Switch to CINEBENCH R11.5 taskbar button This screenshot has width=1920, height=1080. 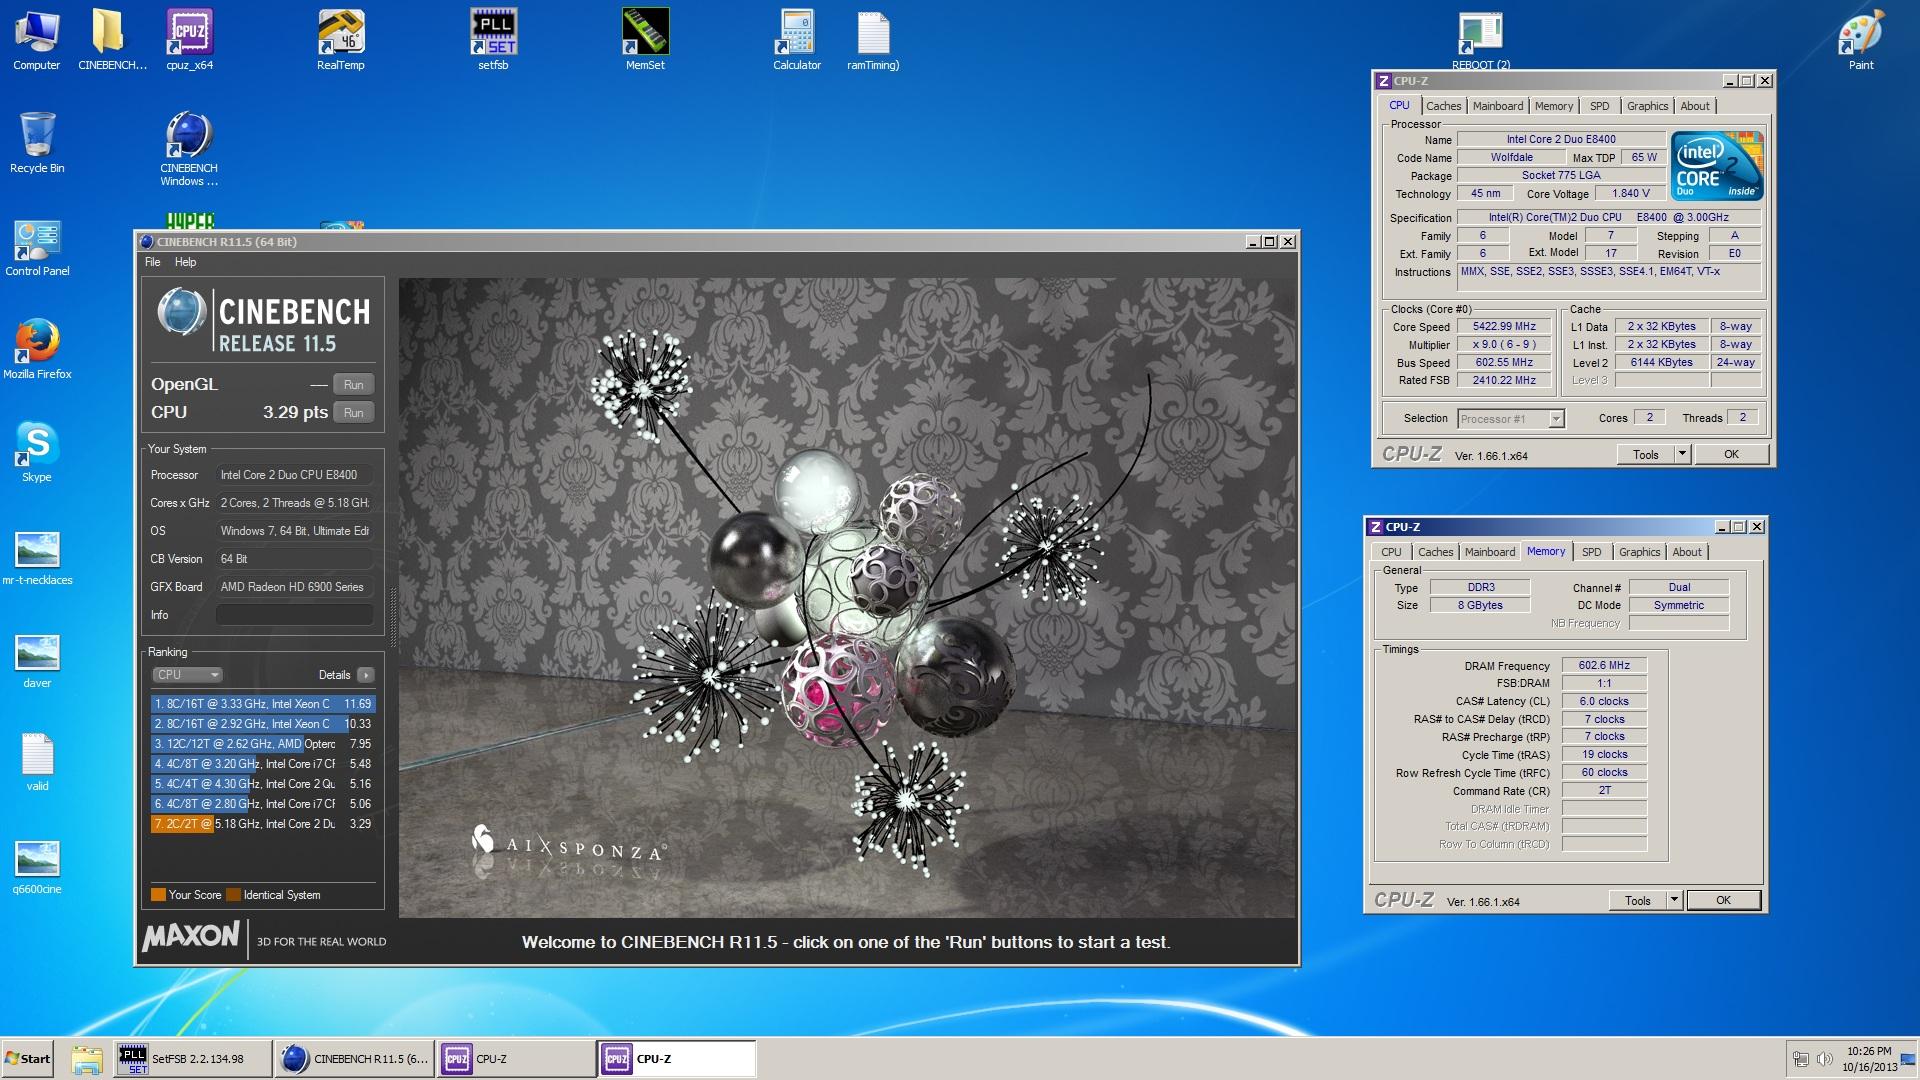[x=354, y=1059]
